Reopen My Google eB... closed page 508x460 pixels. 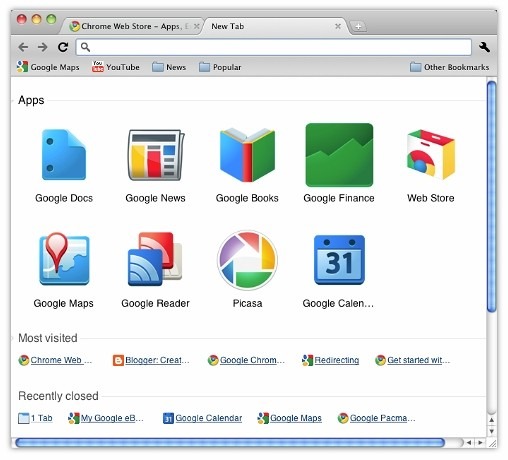[x=106, y=418]
